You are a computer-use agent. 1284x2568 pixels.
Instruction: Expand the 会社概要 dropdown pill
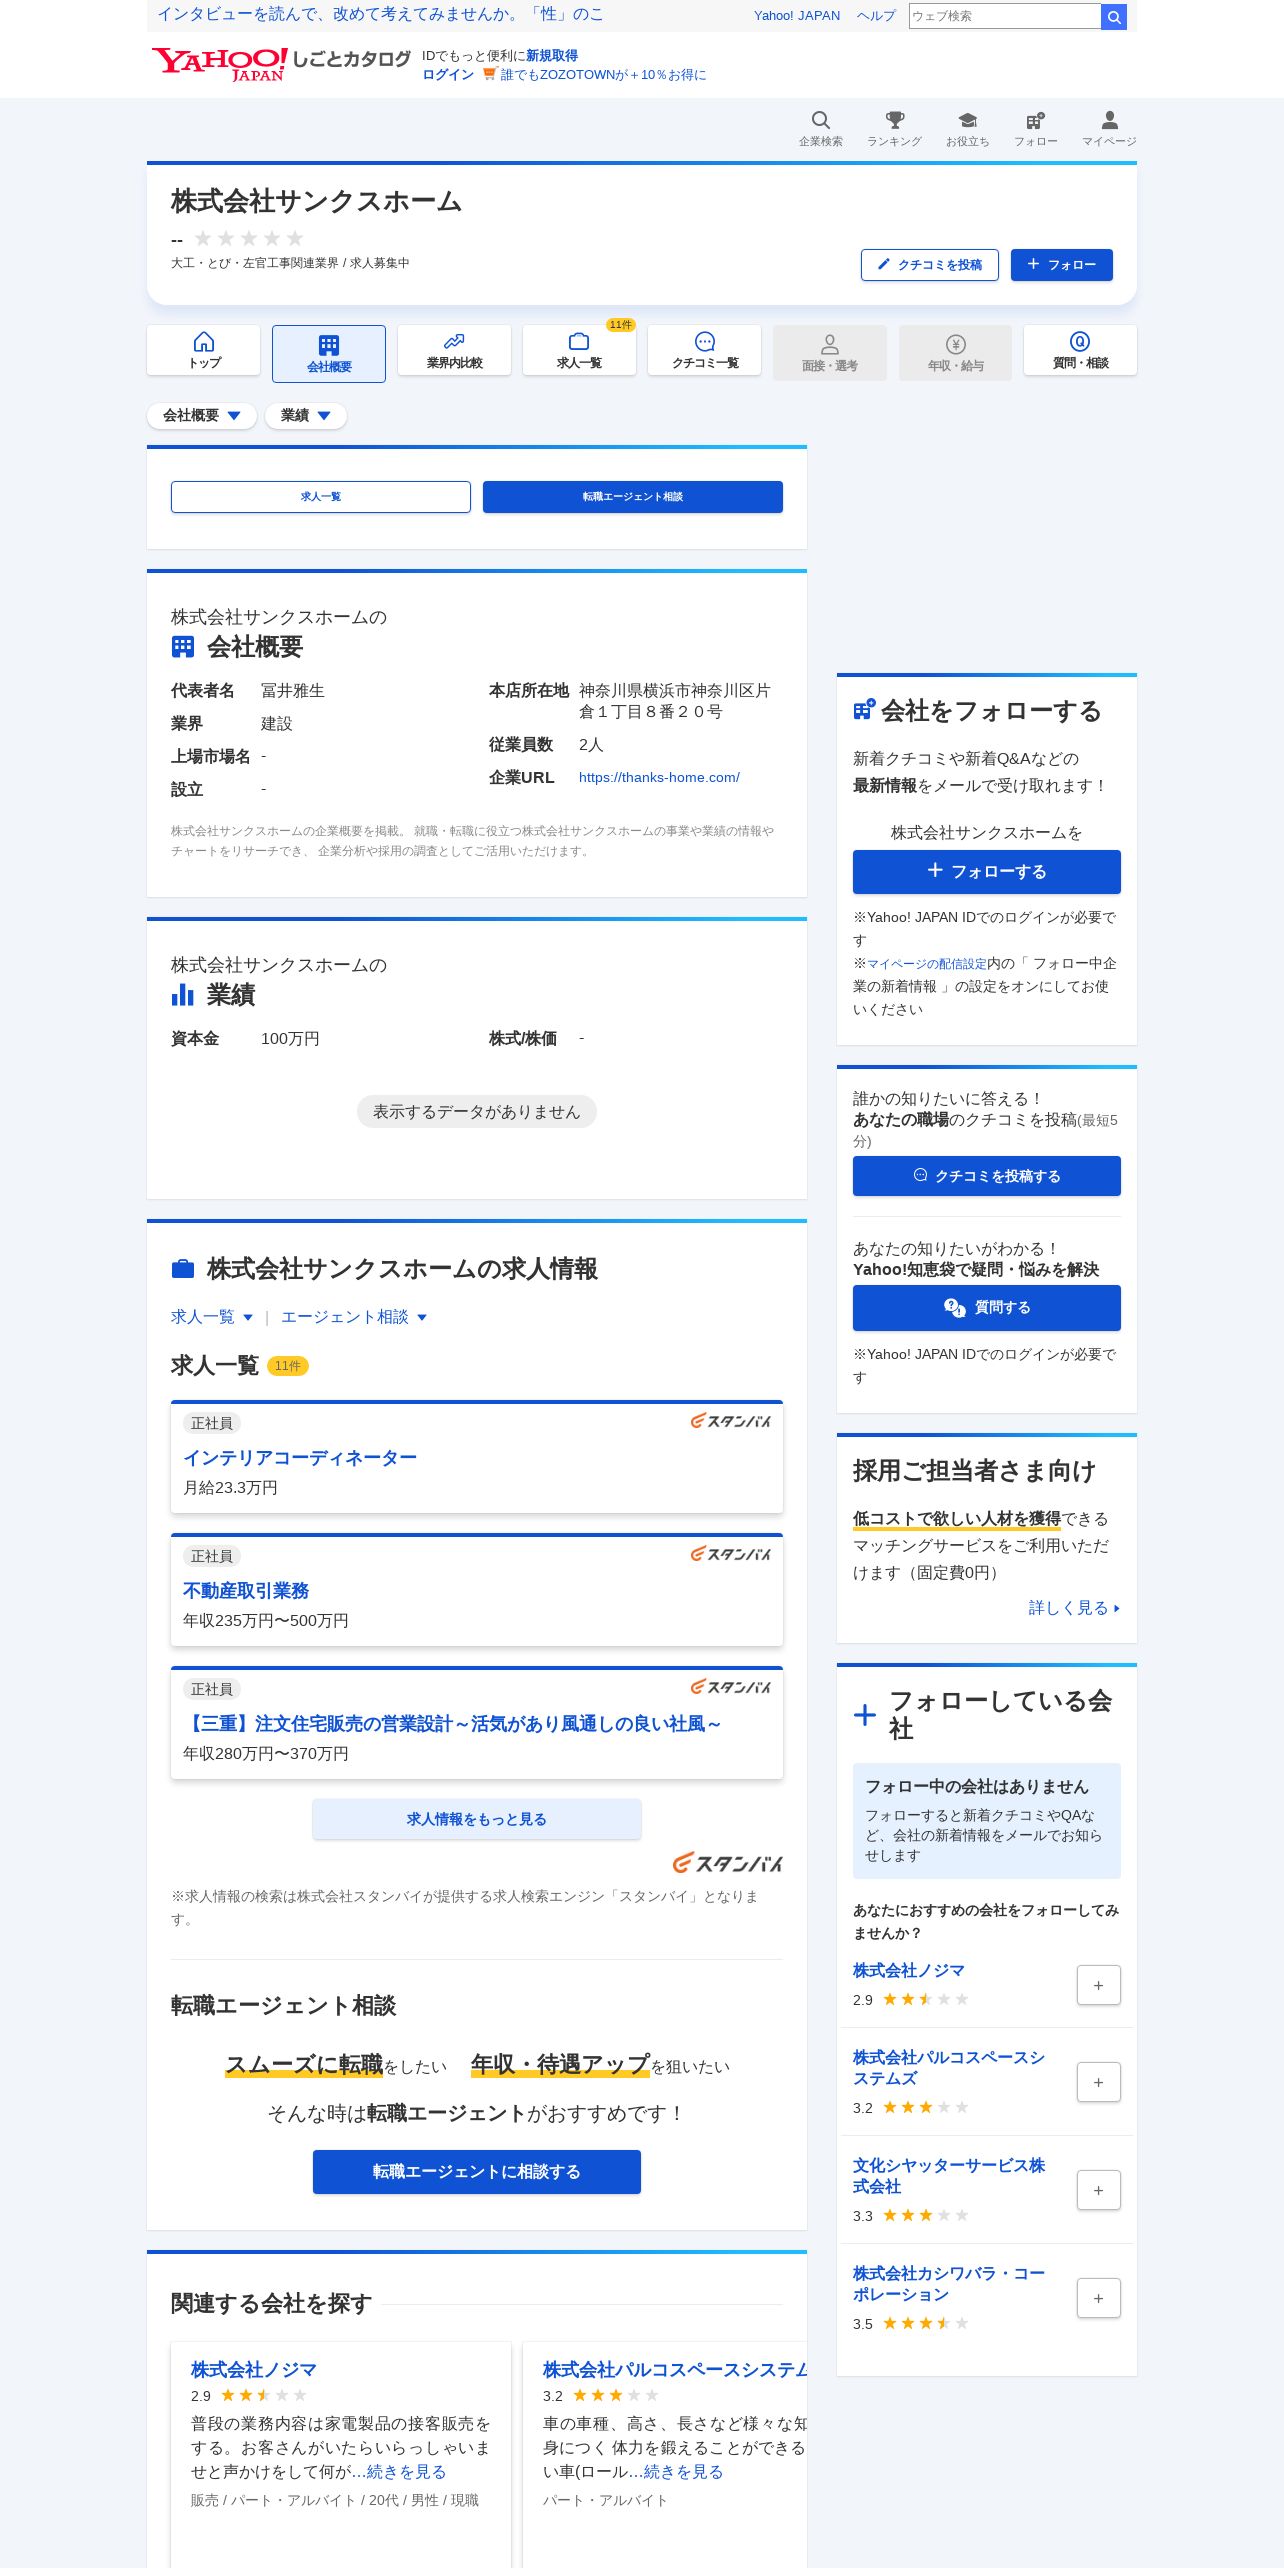[x=202, y=415]
